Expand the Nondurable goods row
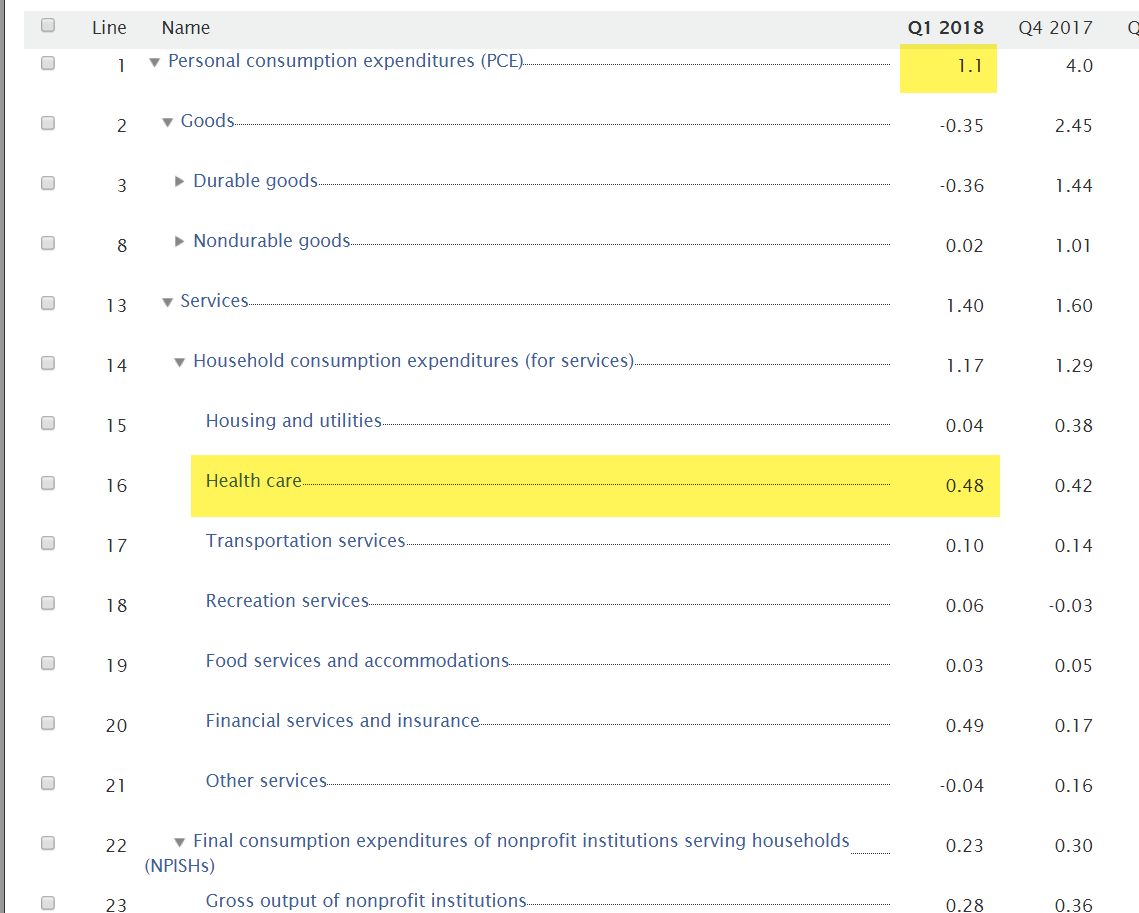 [x=180, y=242]
